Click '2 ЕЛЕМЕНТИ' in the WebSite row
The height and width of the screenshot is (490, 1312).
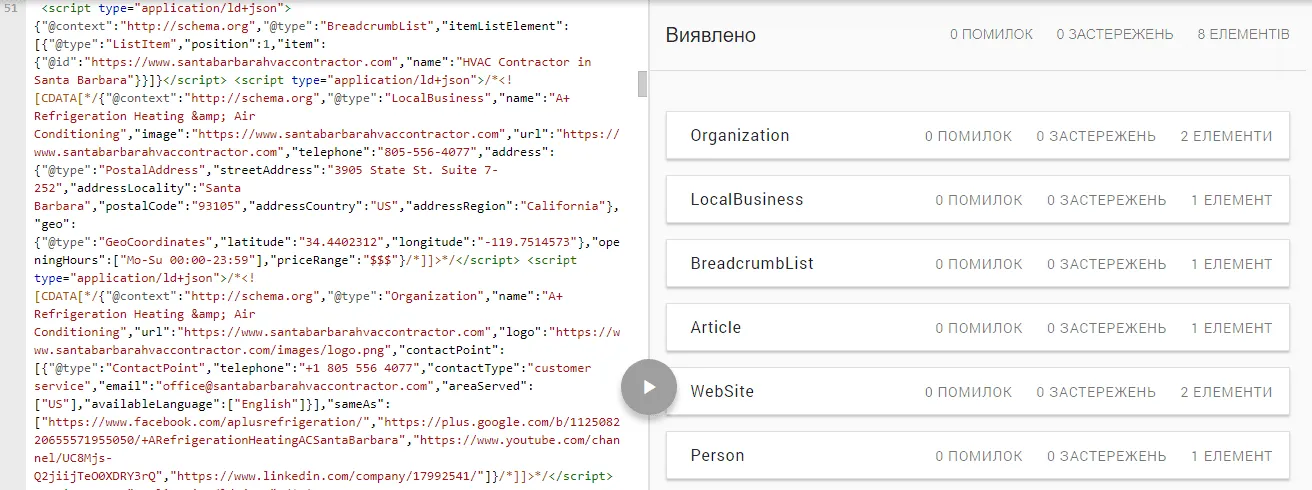(x=1226, y=392)
